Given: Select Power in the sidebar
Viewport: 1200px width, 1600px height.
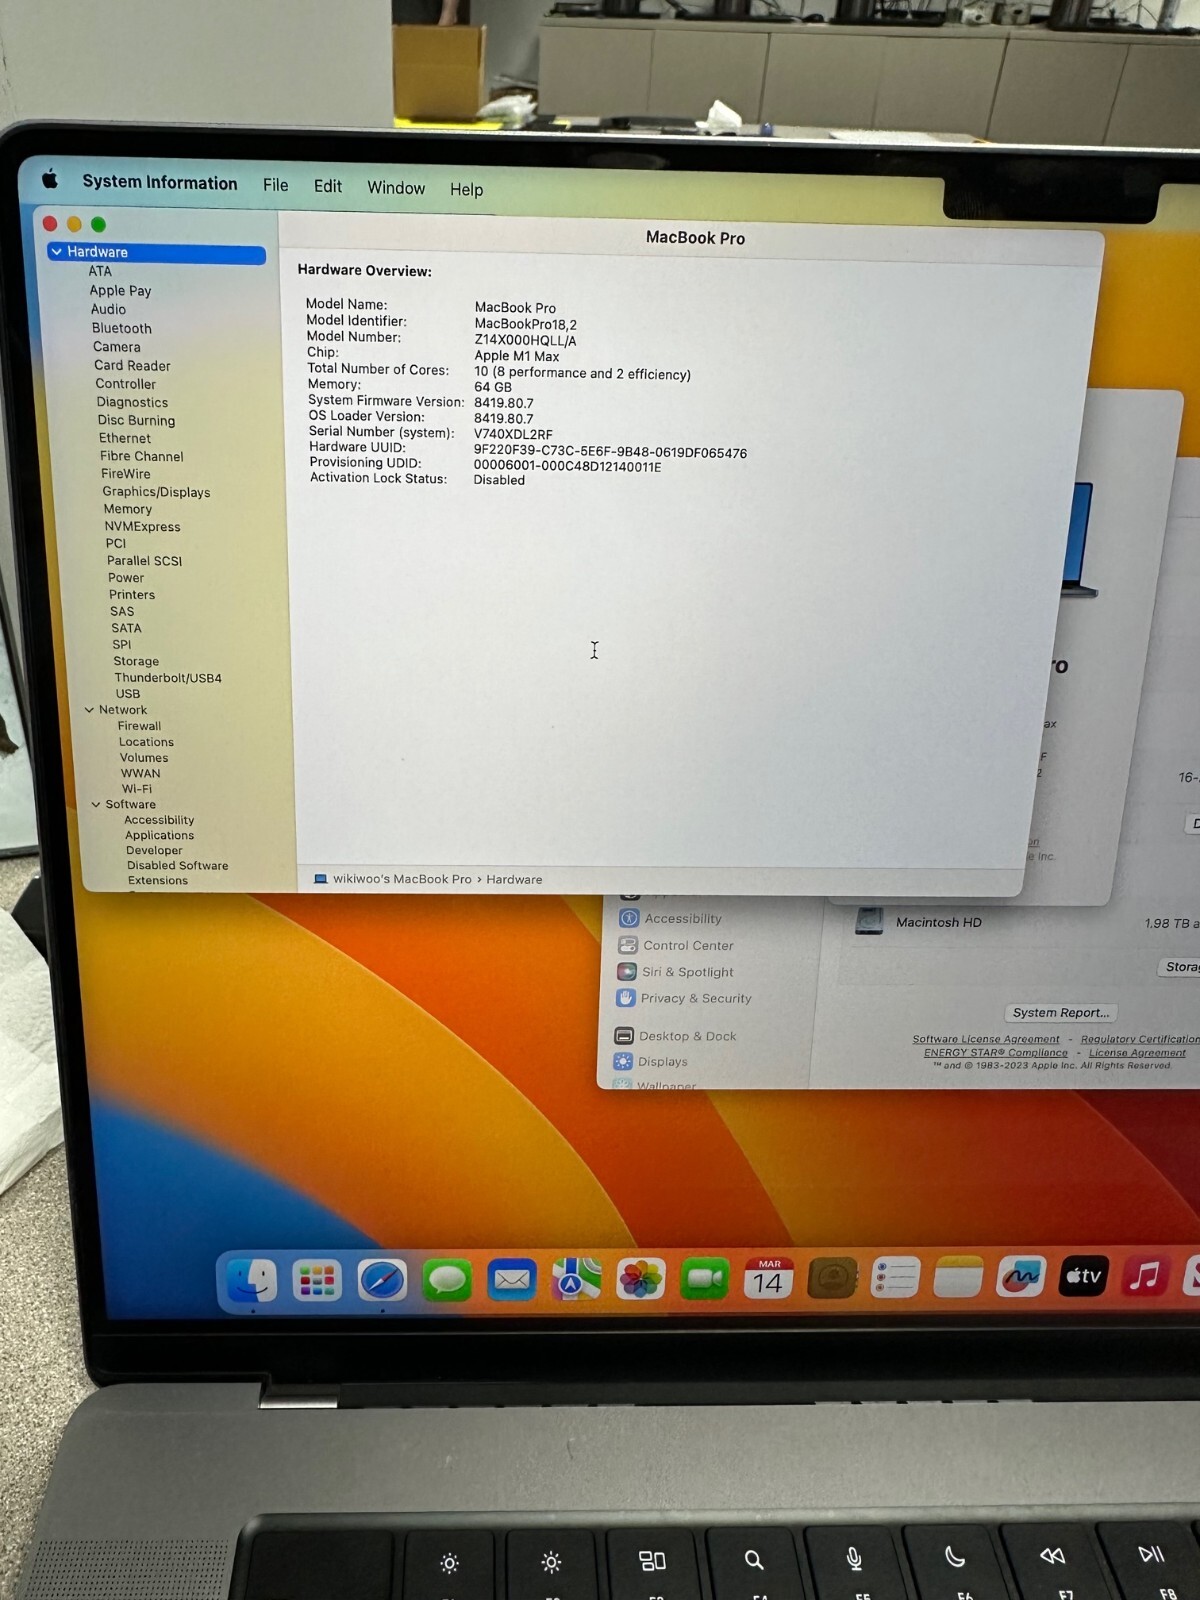Looking at the screenshot, I should pos(126,577).
